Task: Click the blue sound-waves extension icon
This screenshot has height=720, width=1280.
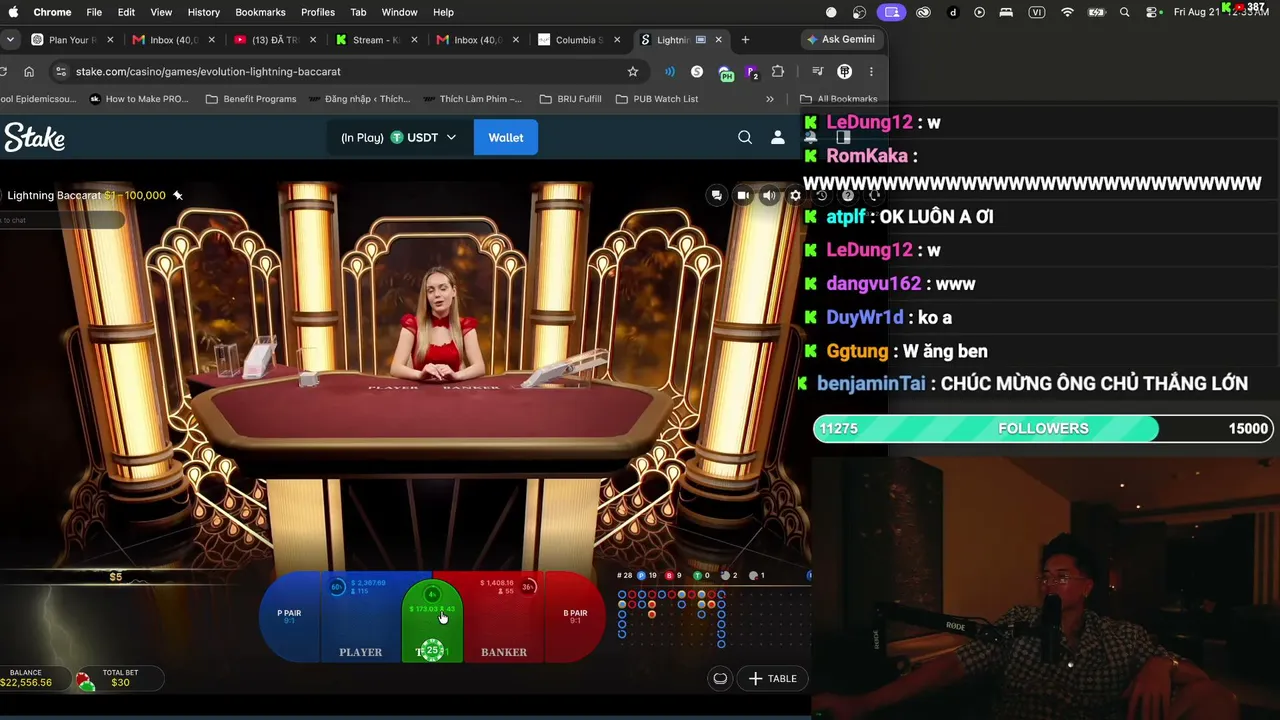Action: 670,71
